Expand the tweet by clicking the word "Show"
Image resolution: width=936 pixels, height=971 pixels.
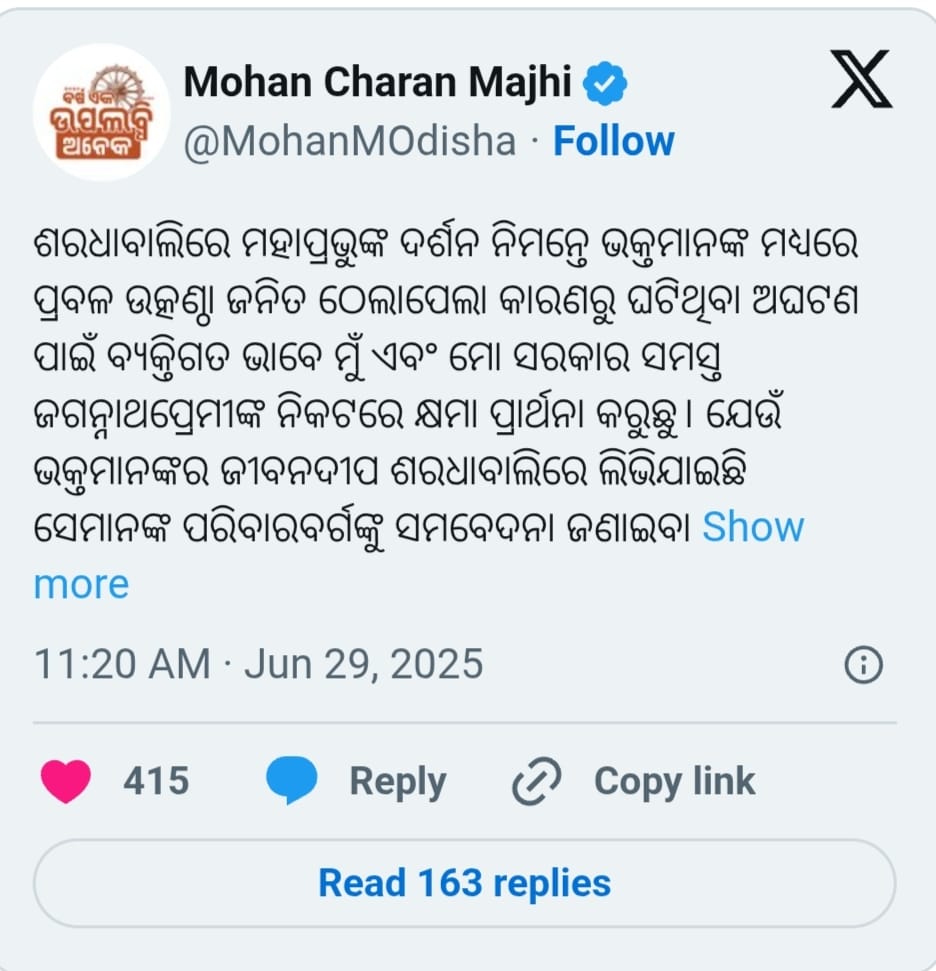pyautogui.click(x=753, y=527)
